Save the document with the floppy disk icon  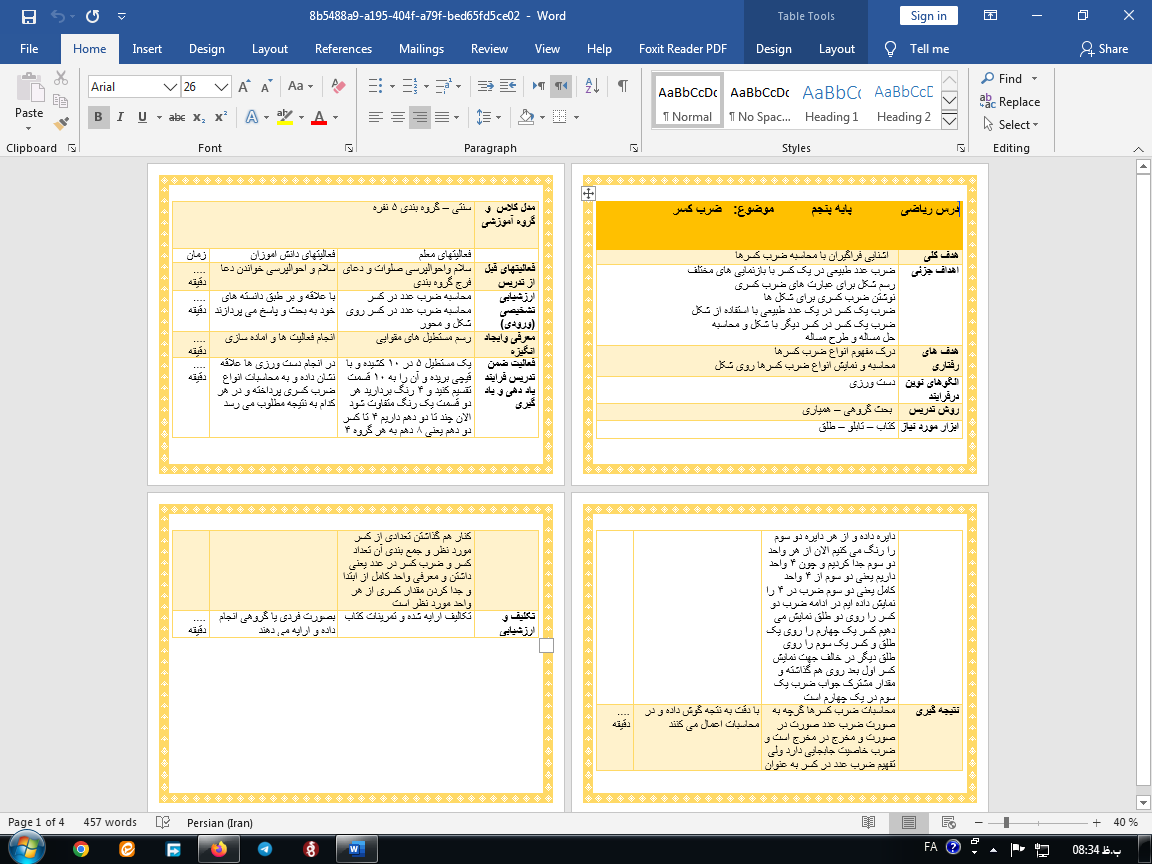[x=28, y=16]
